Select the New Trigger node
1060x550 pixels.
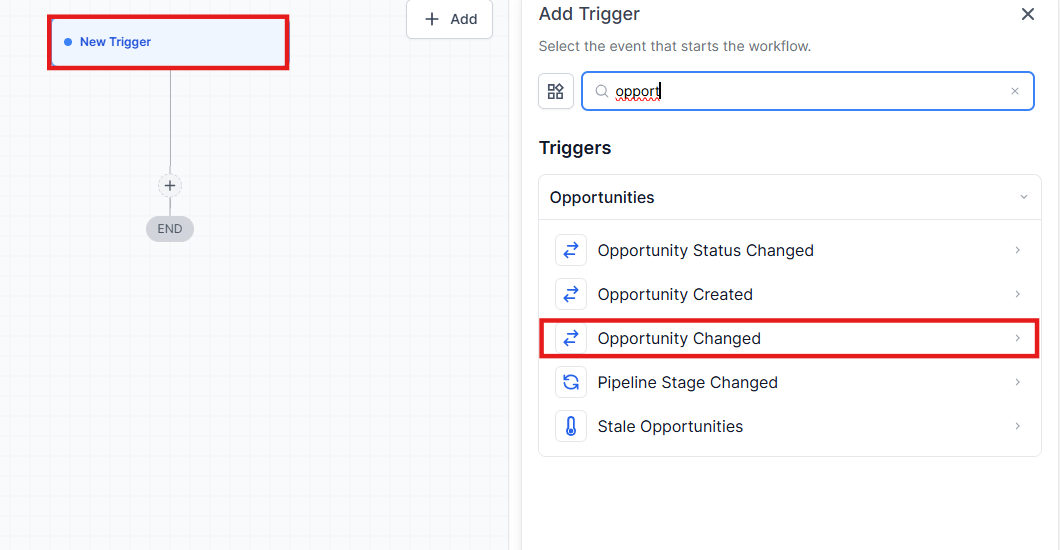click(x=168, y=42)
